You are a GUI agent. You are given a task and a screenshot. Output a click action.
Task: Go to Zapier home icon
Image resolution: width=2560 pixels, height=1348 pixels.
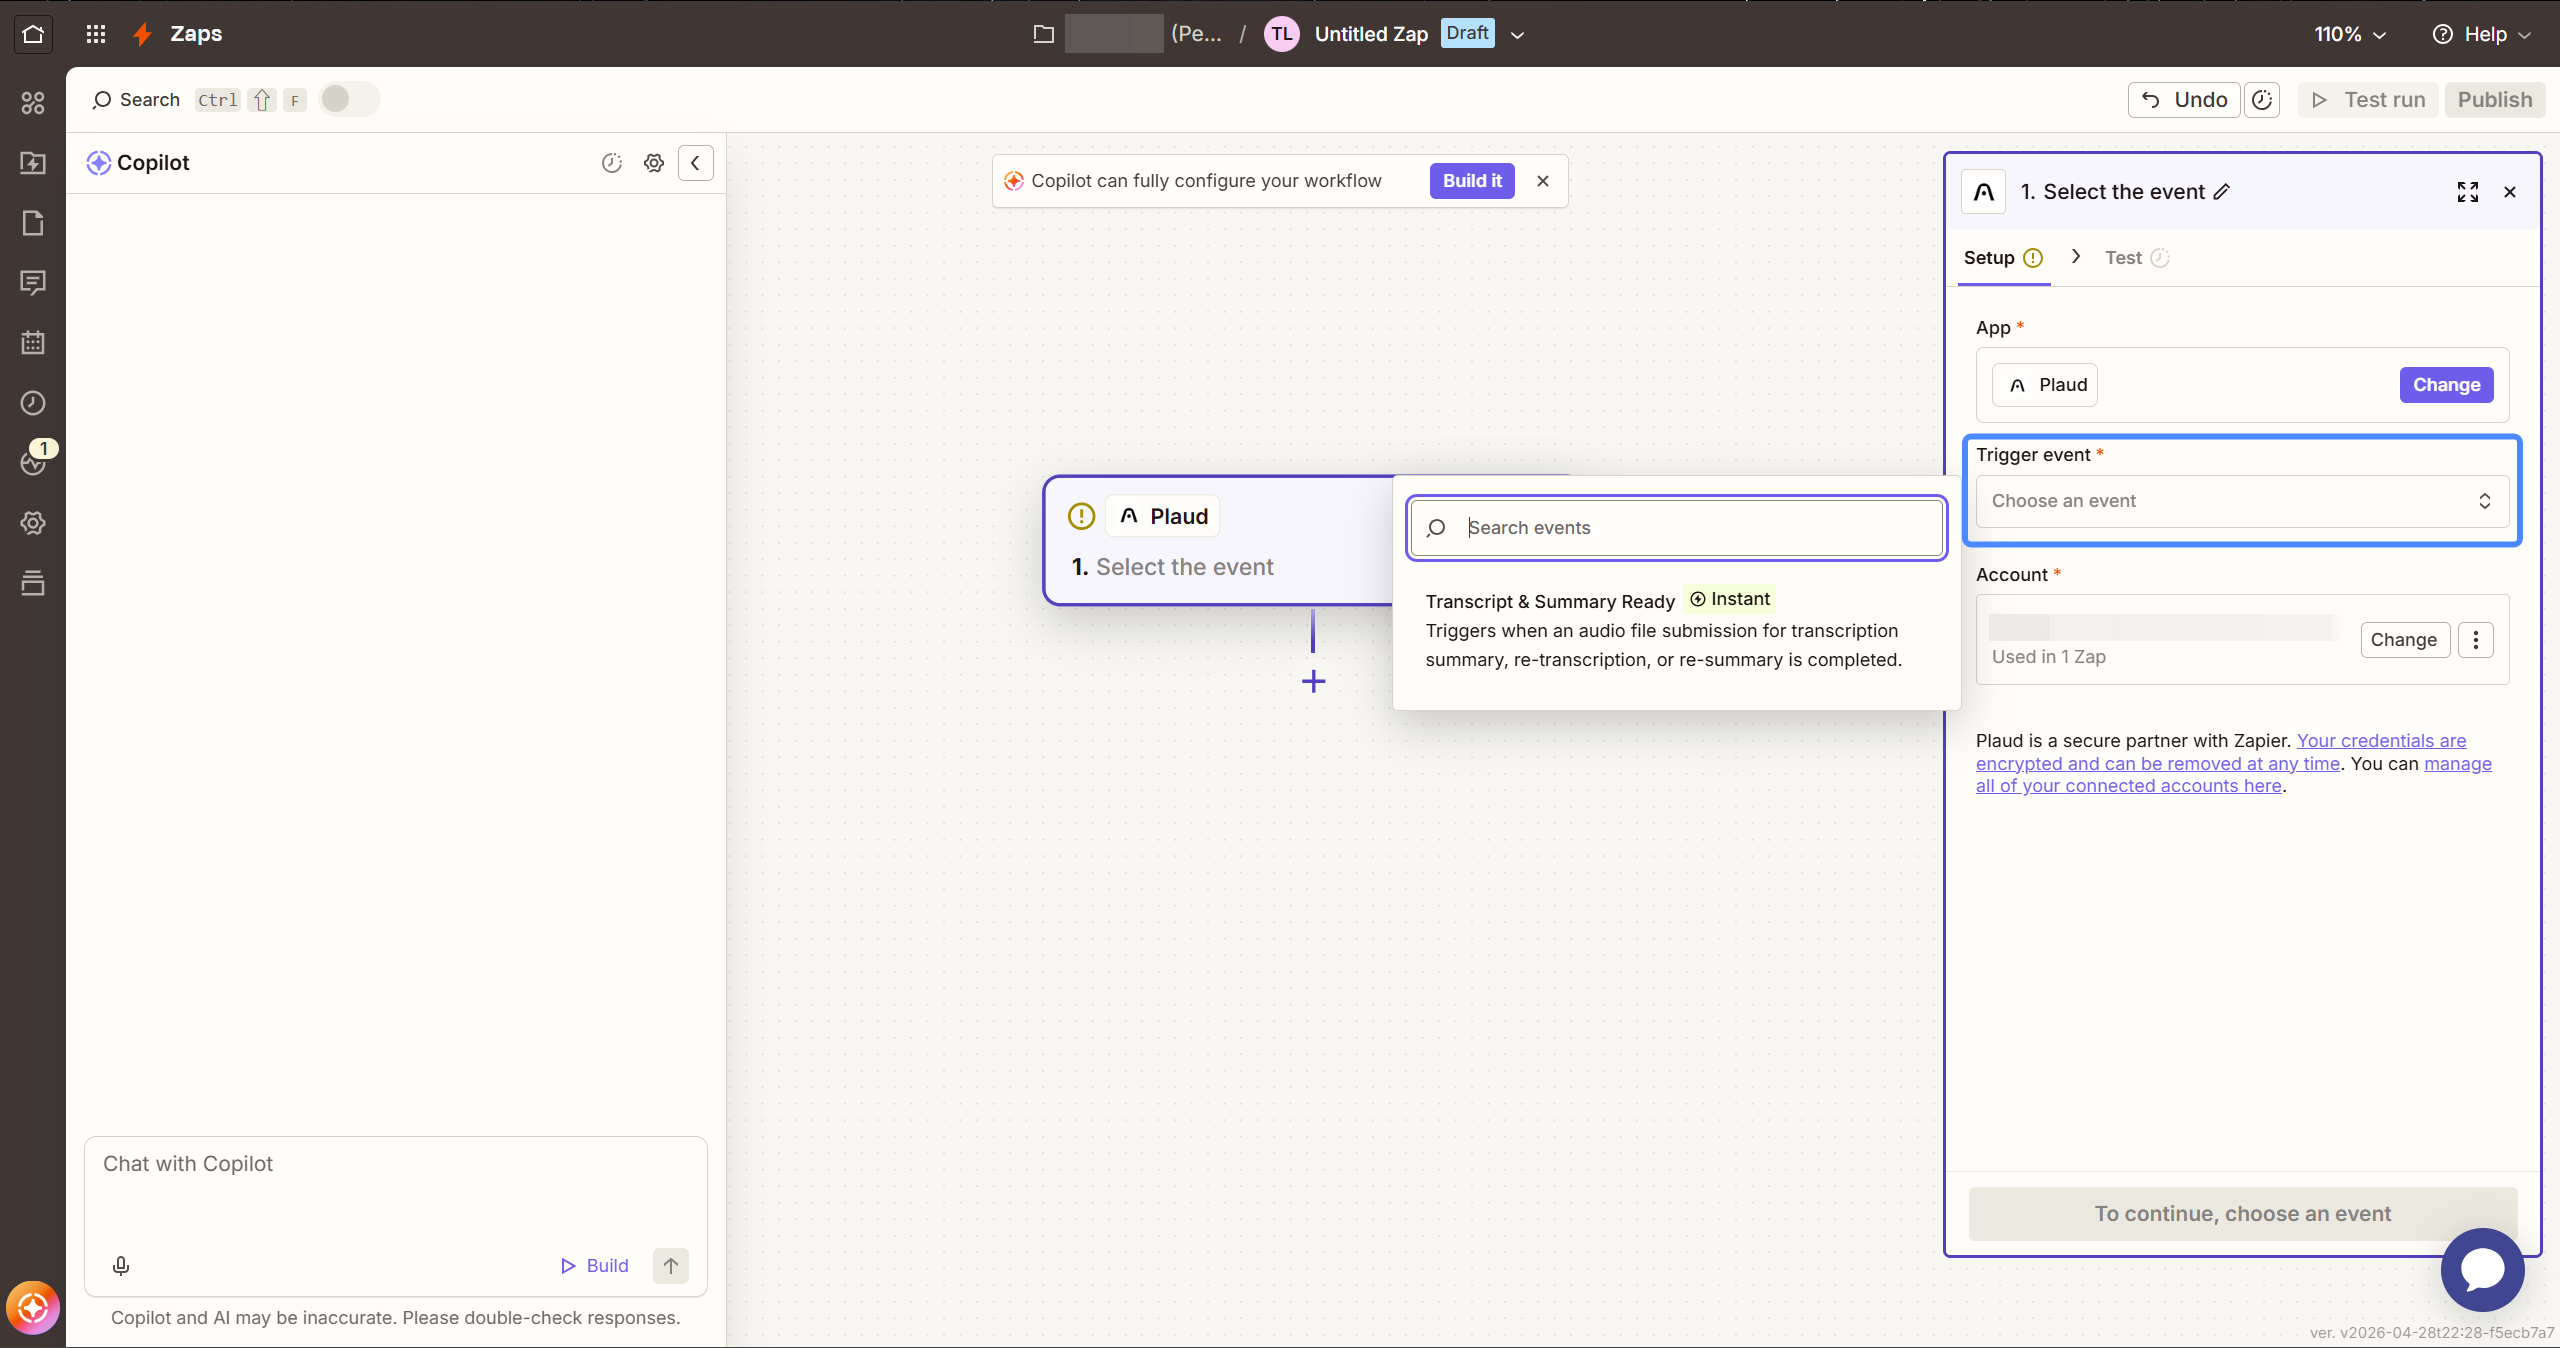coord(33,34)
